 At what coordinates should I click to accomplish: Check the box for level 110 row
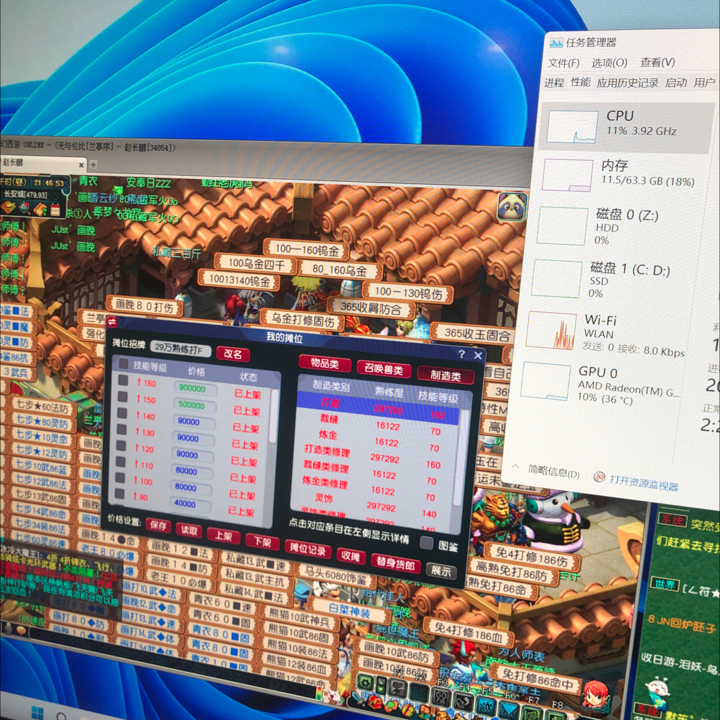pos(120,461)
